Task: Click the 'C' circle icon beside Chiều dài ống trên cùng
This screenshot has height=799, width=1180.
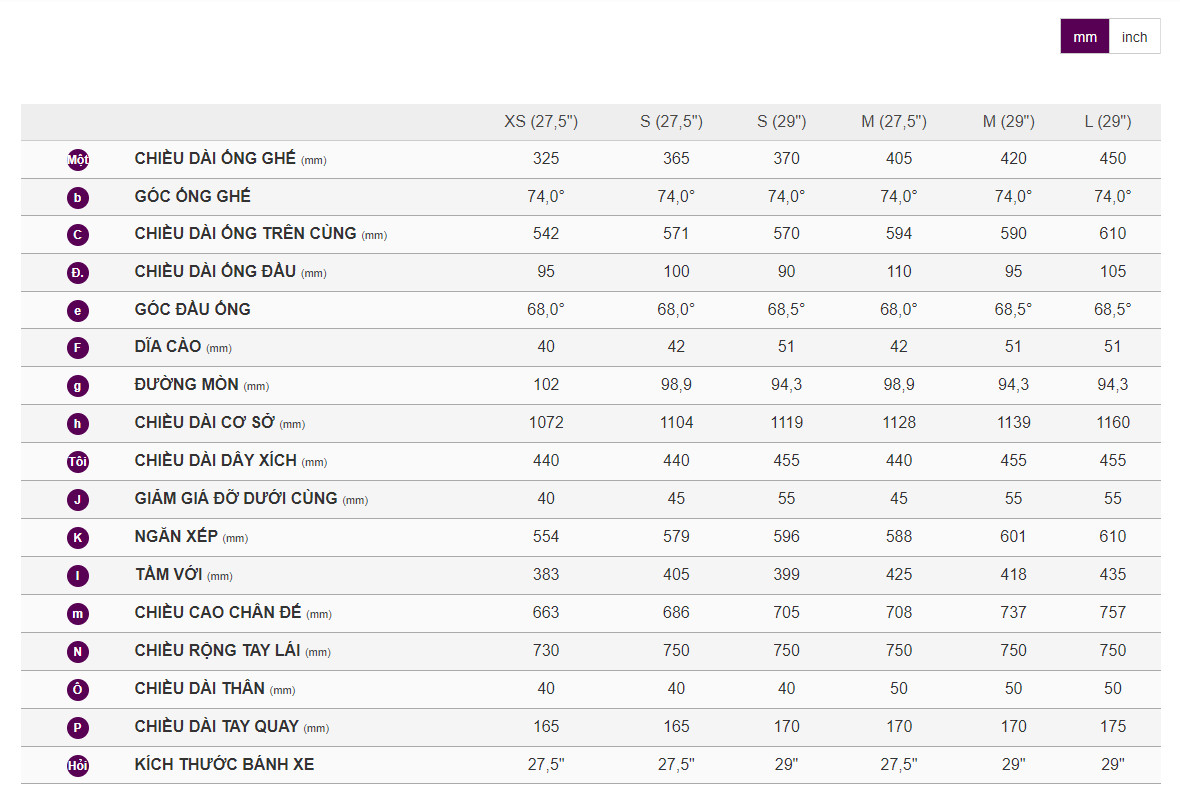Action: pos(78,235)
